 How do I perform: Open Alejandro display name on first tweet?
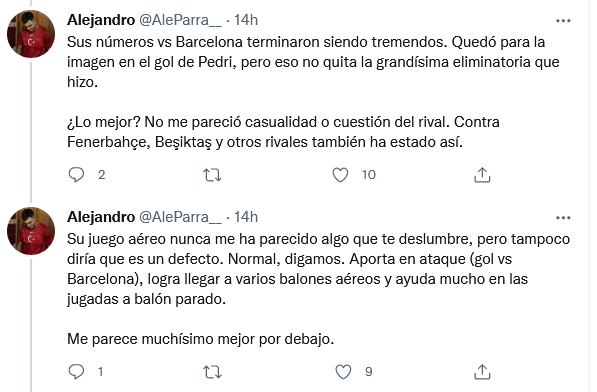[101, 20]
